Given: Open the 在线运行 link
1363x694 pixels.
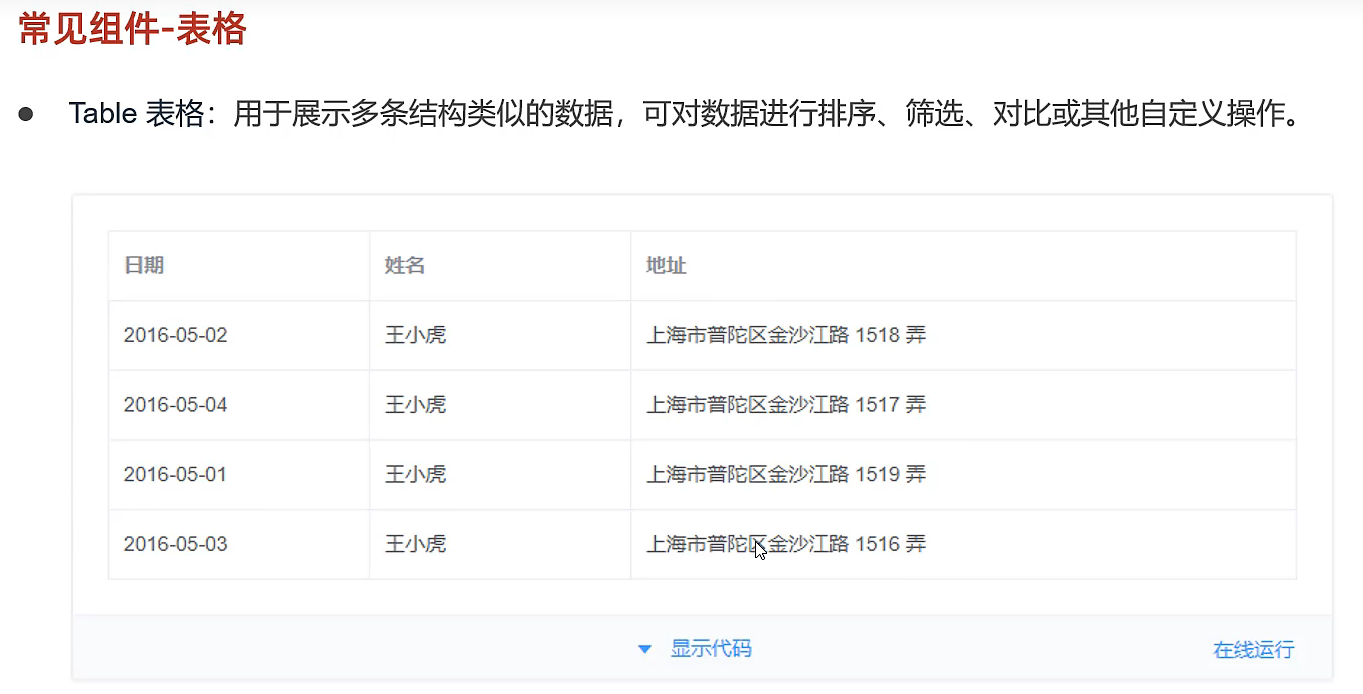Looking at the screenshot, I should coord(1253,650).
